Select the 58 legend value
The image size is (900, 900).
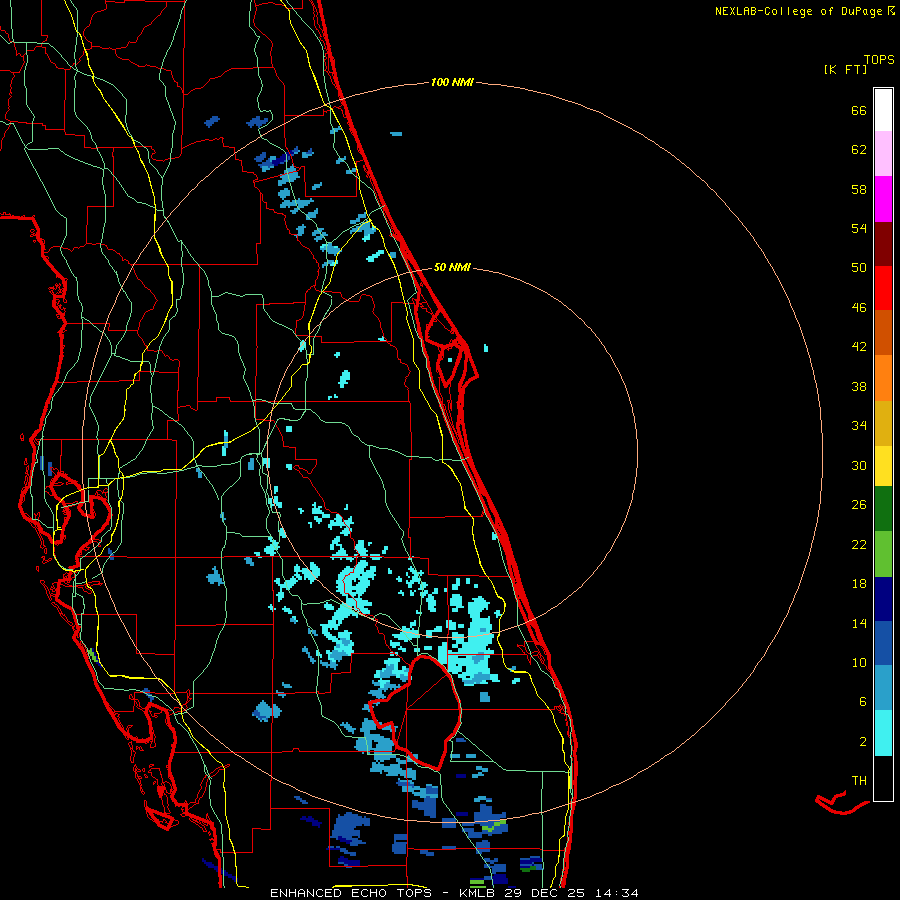point(859,189)
